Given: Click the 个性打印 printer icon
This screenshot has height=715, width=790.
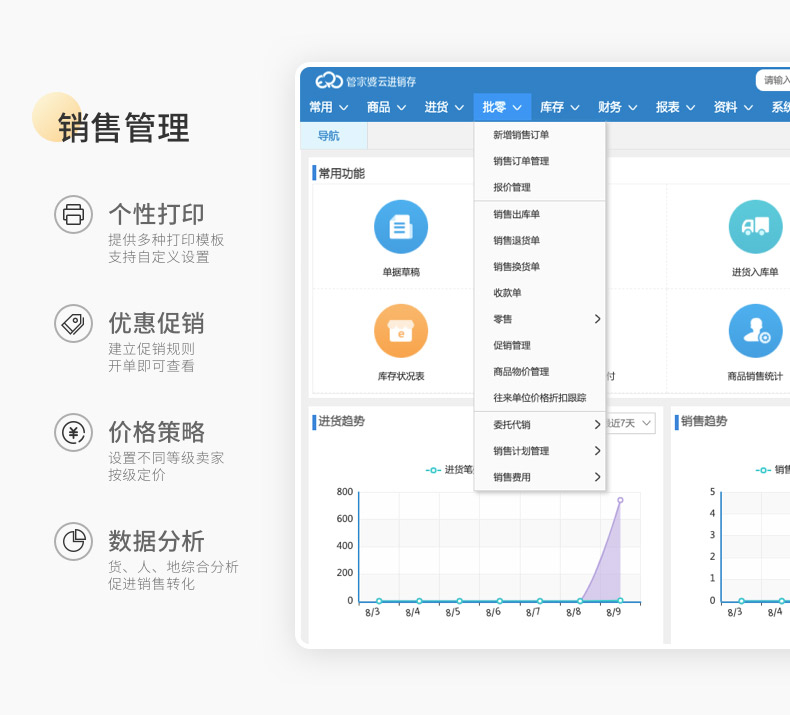Looking at the screenshot, I should [x=73, y=214].
